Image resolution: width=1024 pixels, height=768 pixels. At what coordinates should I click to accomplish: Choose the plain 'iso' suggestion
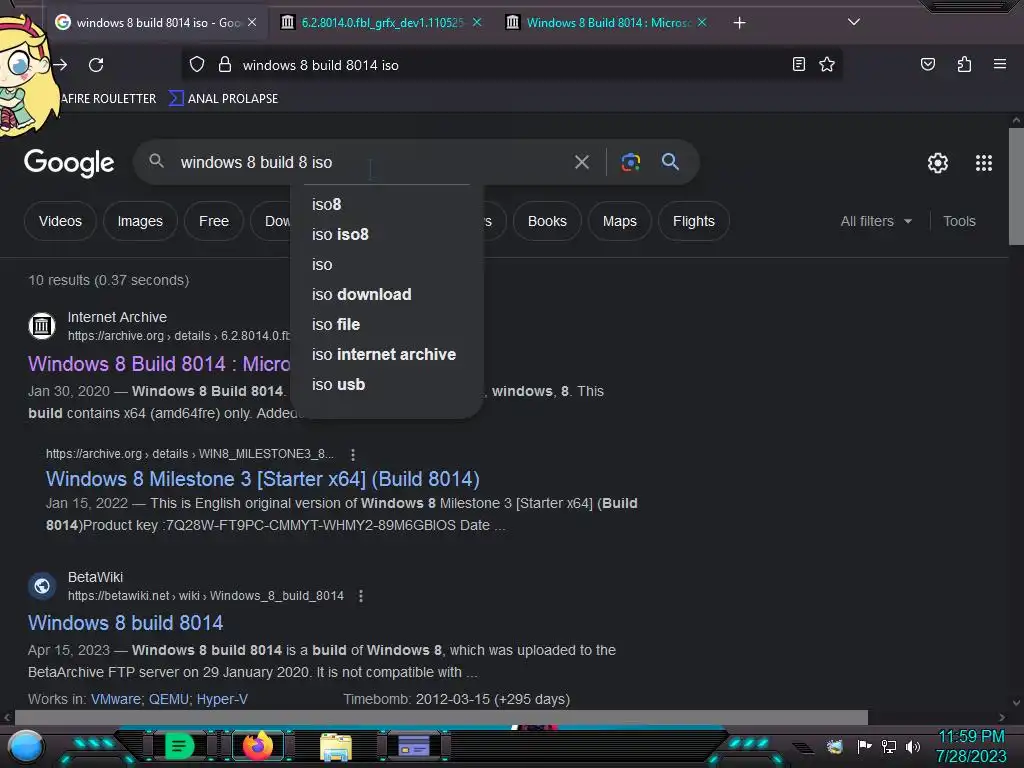tap(387, 264)
